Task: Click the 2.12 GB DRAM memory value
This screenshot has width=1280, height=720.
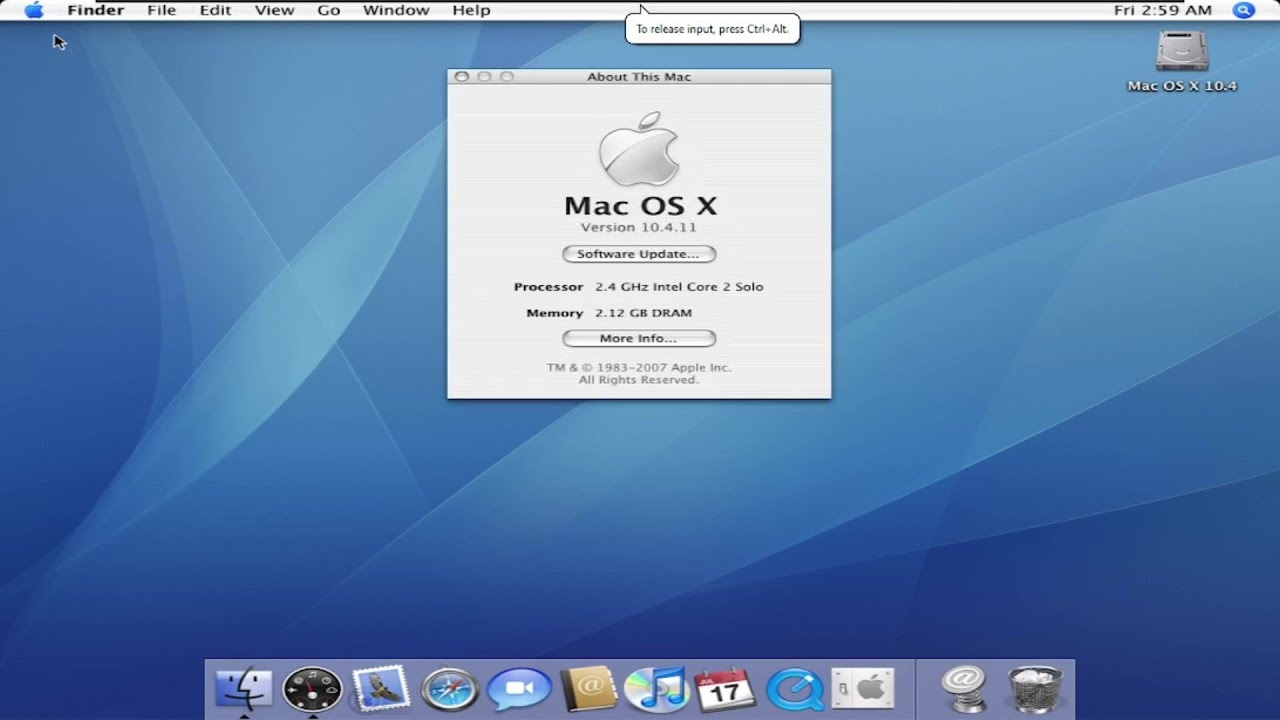Action: coord(643,313)
